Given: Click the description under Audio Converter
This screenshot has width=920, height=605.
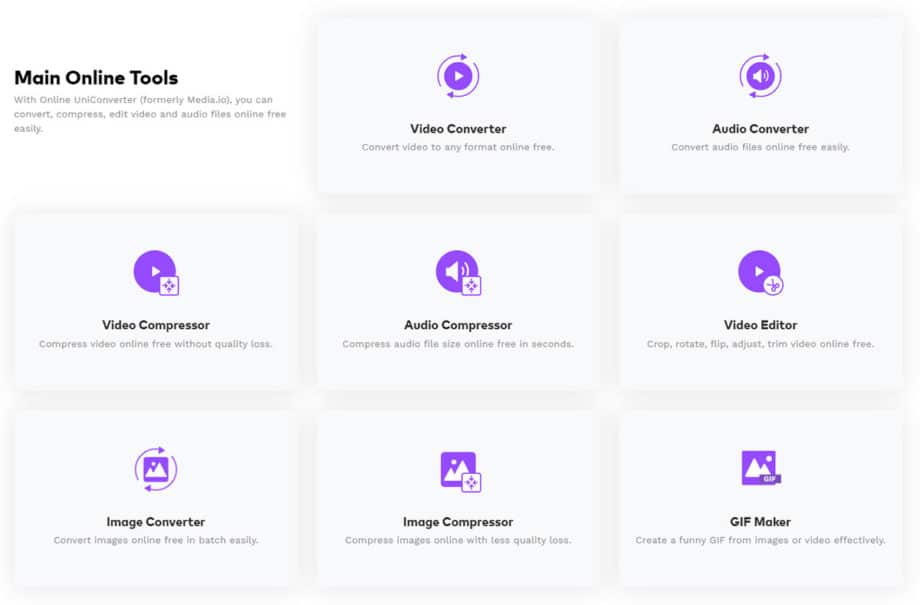Looking at the screenshot, I should tap(759, 146).
